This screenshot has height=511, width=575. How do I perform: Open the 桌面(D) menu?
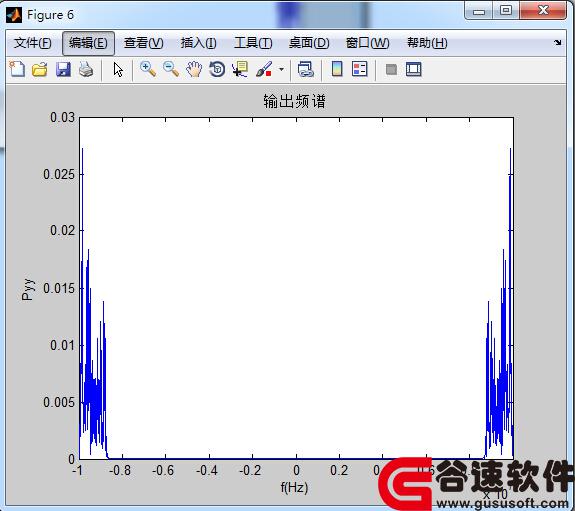point(309,43)
